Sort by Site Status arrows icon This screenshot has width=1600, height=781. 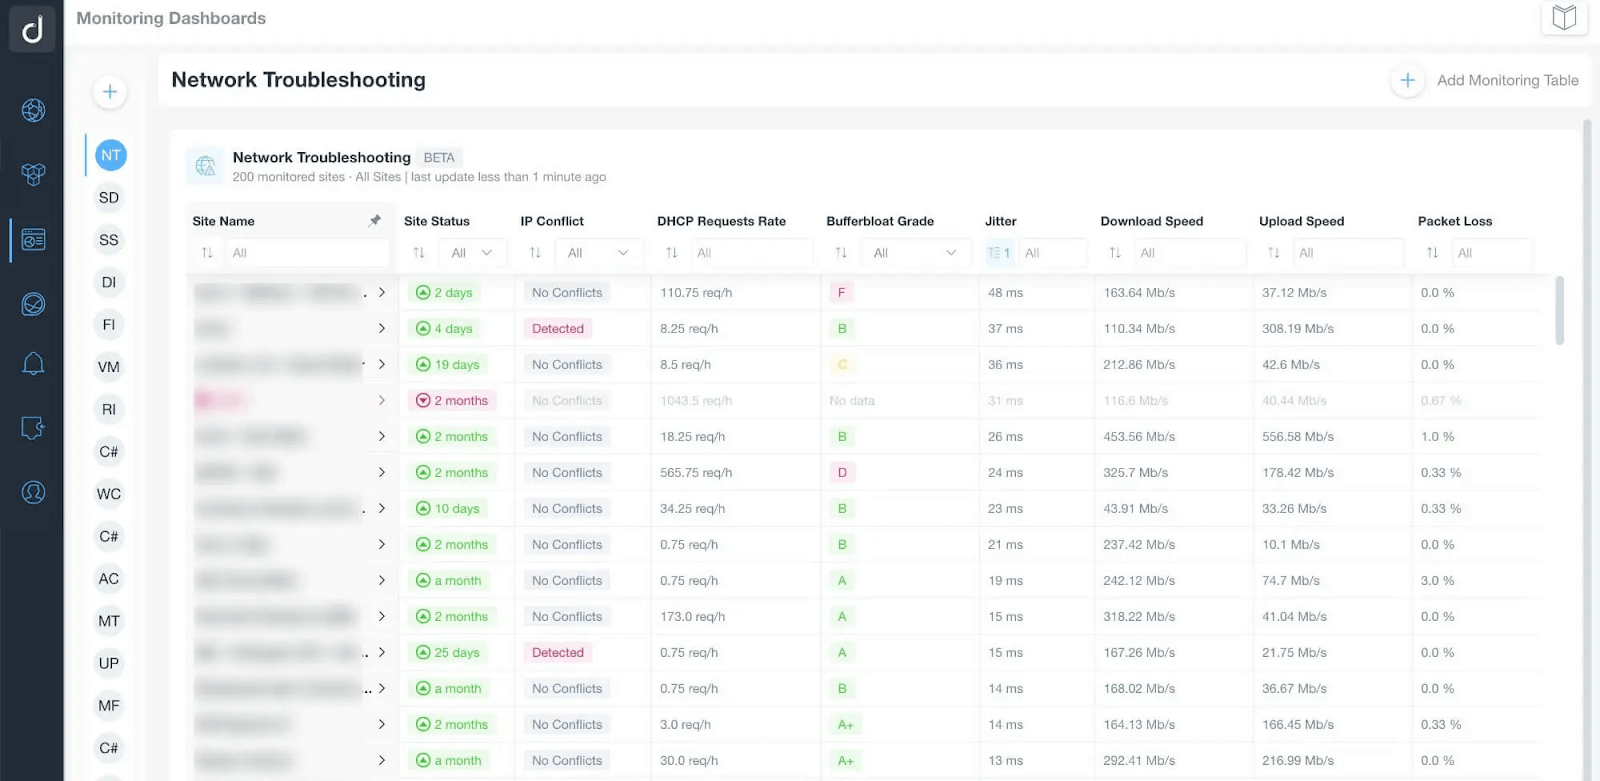point(419,253)
